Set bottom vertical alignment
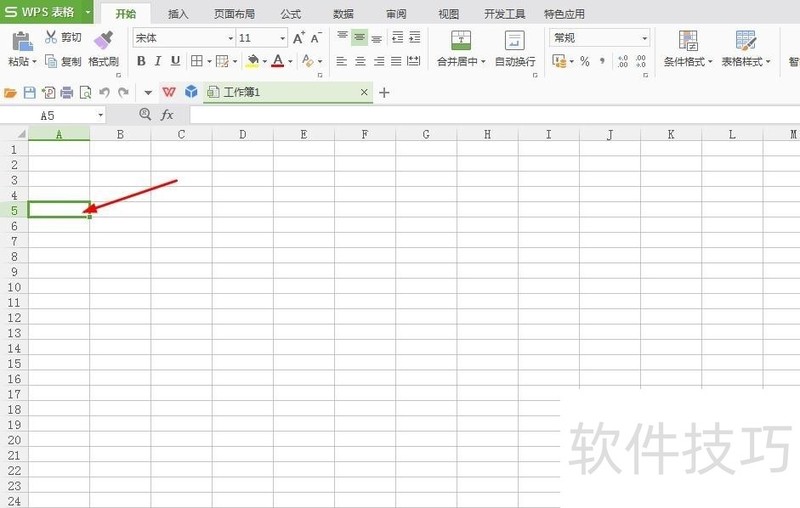800x508 pixels. (x=377, y=38)
